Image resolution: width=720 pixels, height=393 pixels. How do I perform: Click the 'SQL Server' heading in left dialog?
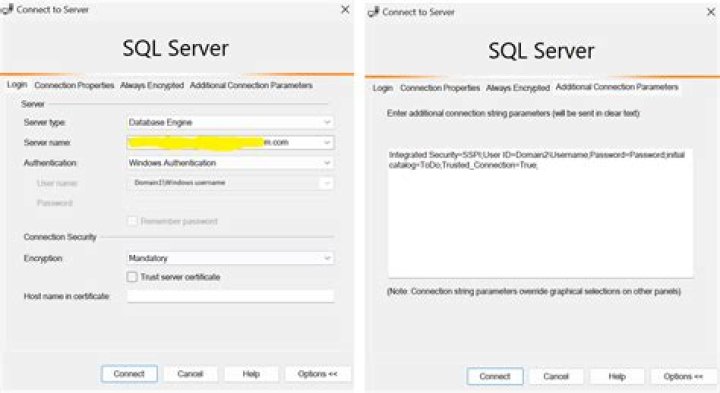pos(175,48)
